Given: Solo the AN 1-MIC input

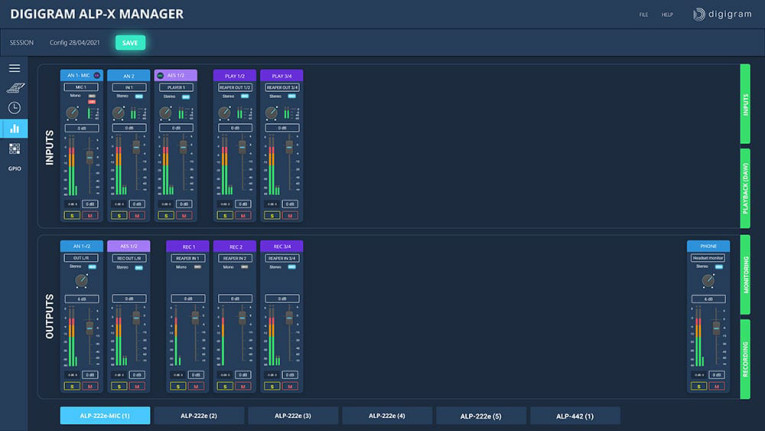Looking at the screenshot, I should tap(72, 215).
